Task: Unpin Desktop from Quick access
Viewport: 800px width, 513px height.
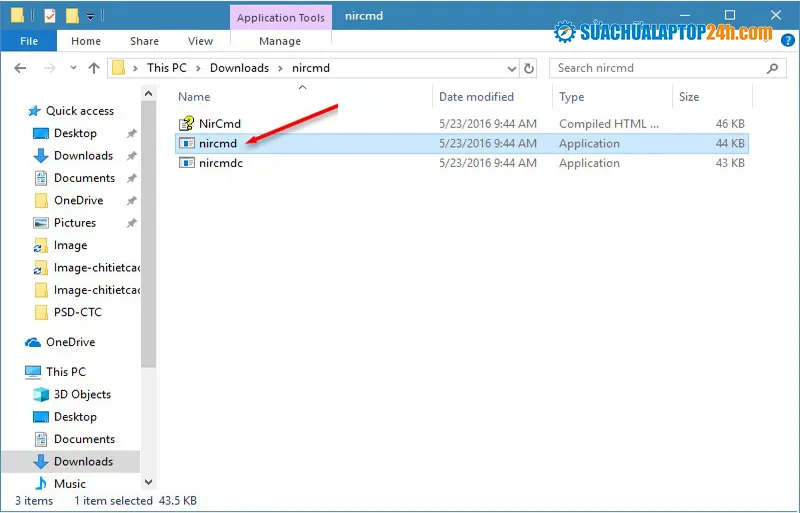Action: (x=132, y=133)
